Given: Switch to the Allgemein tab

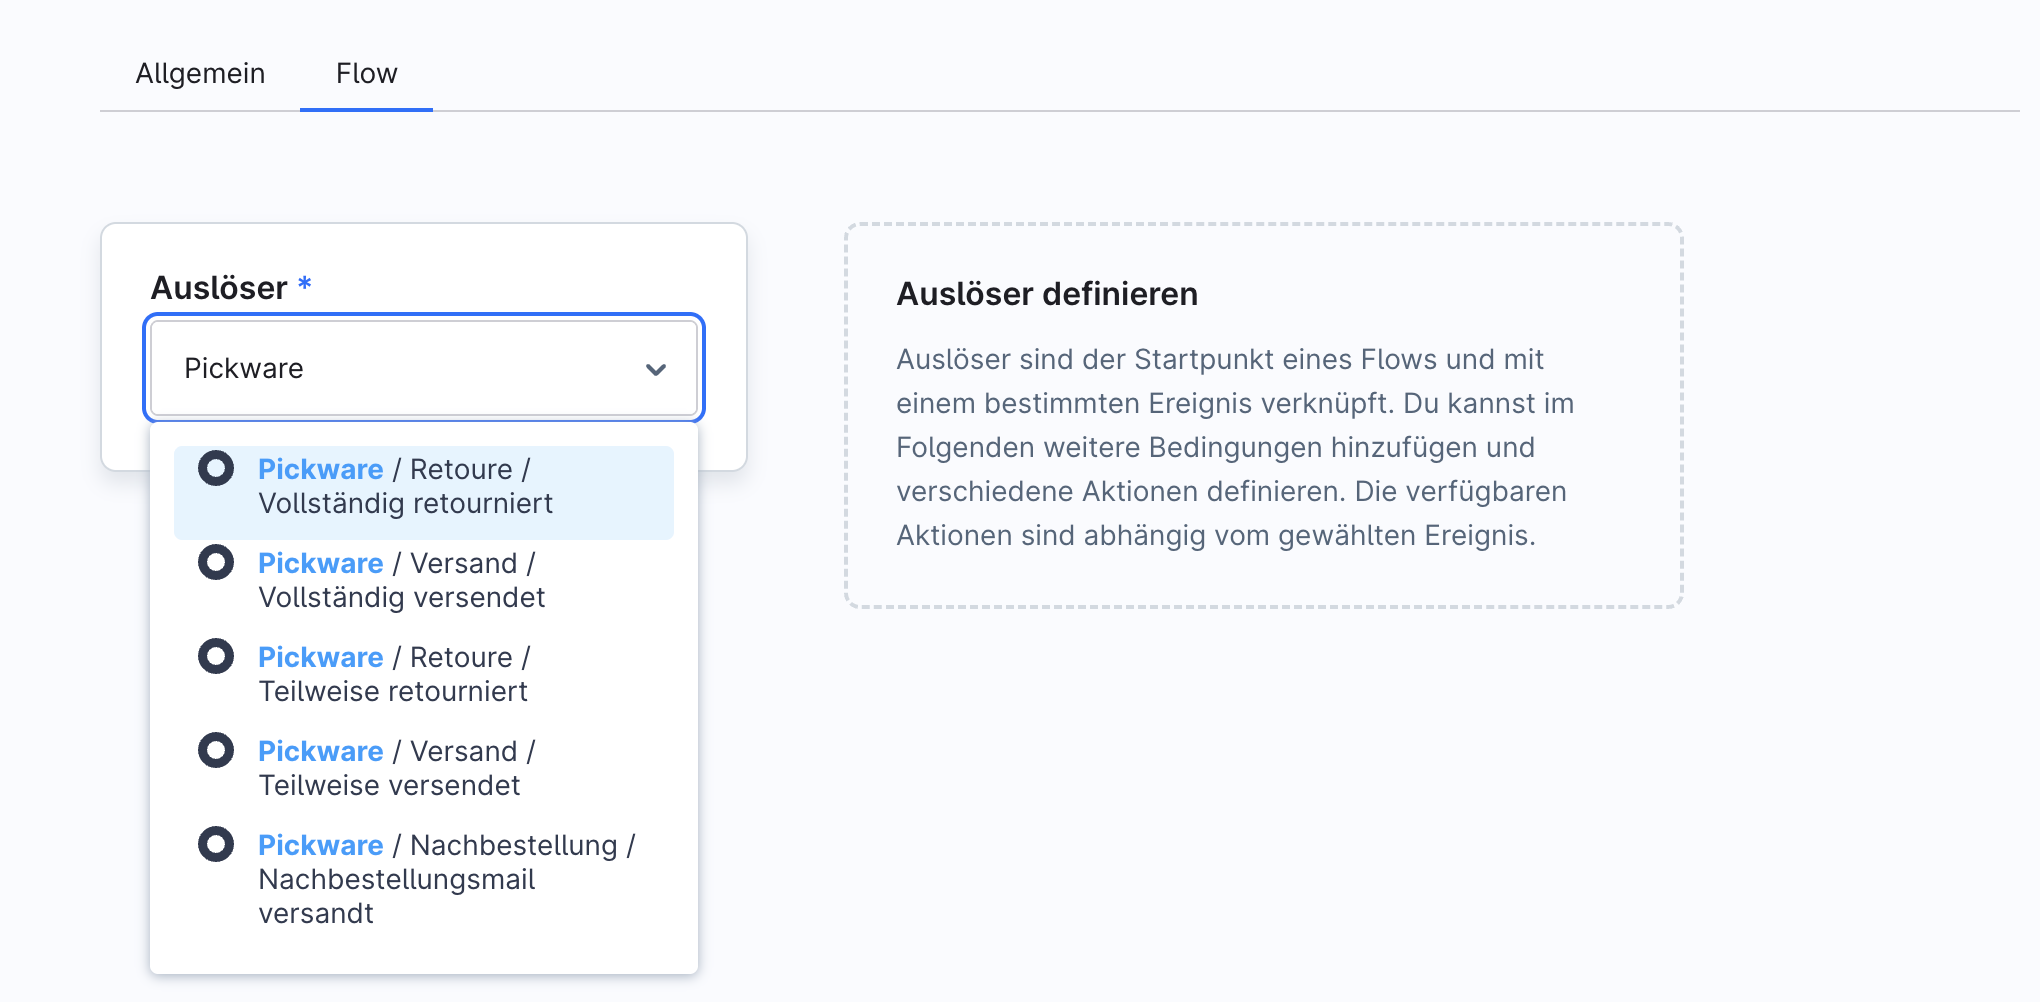Looking at the screenshot, I should pos(200,72).
